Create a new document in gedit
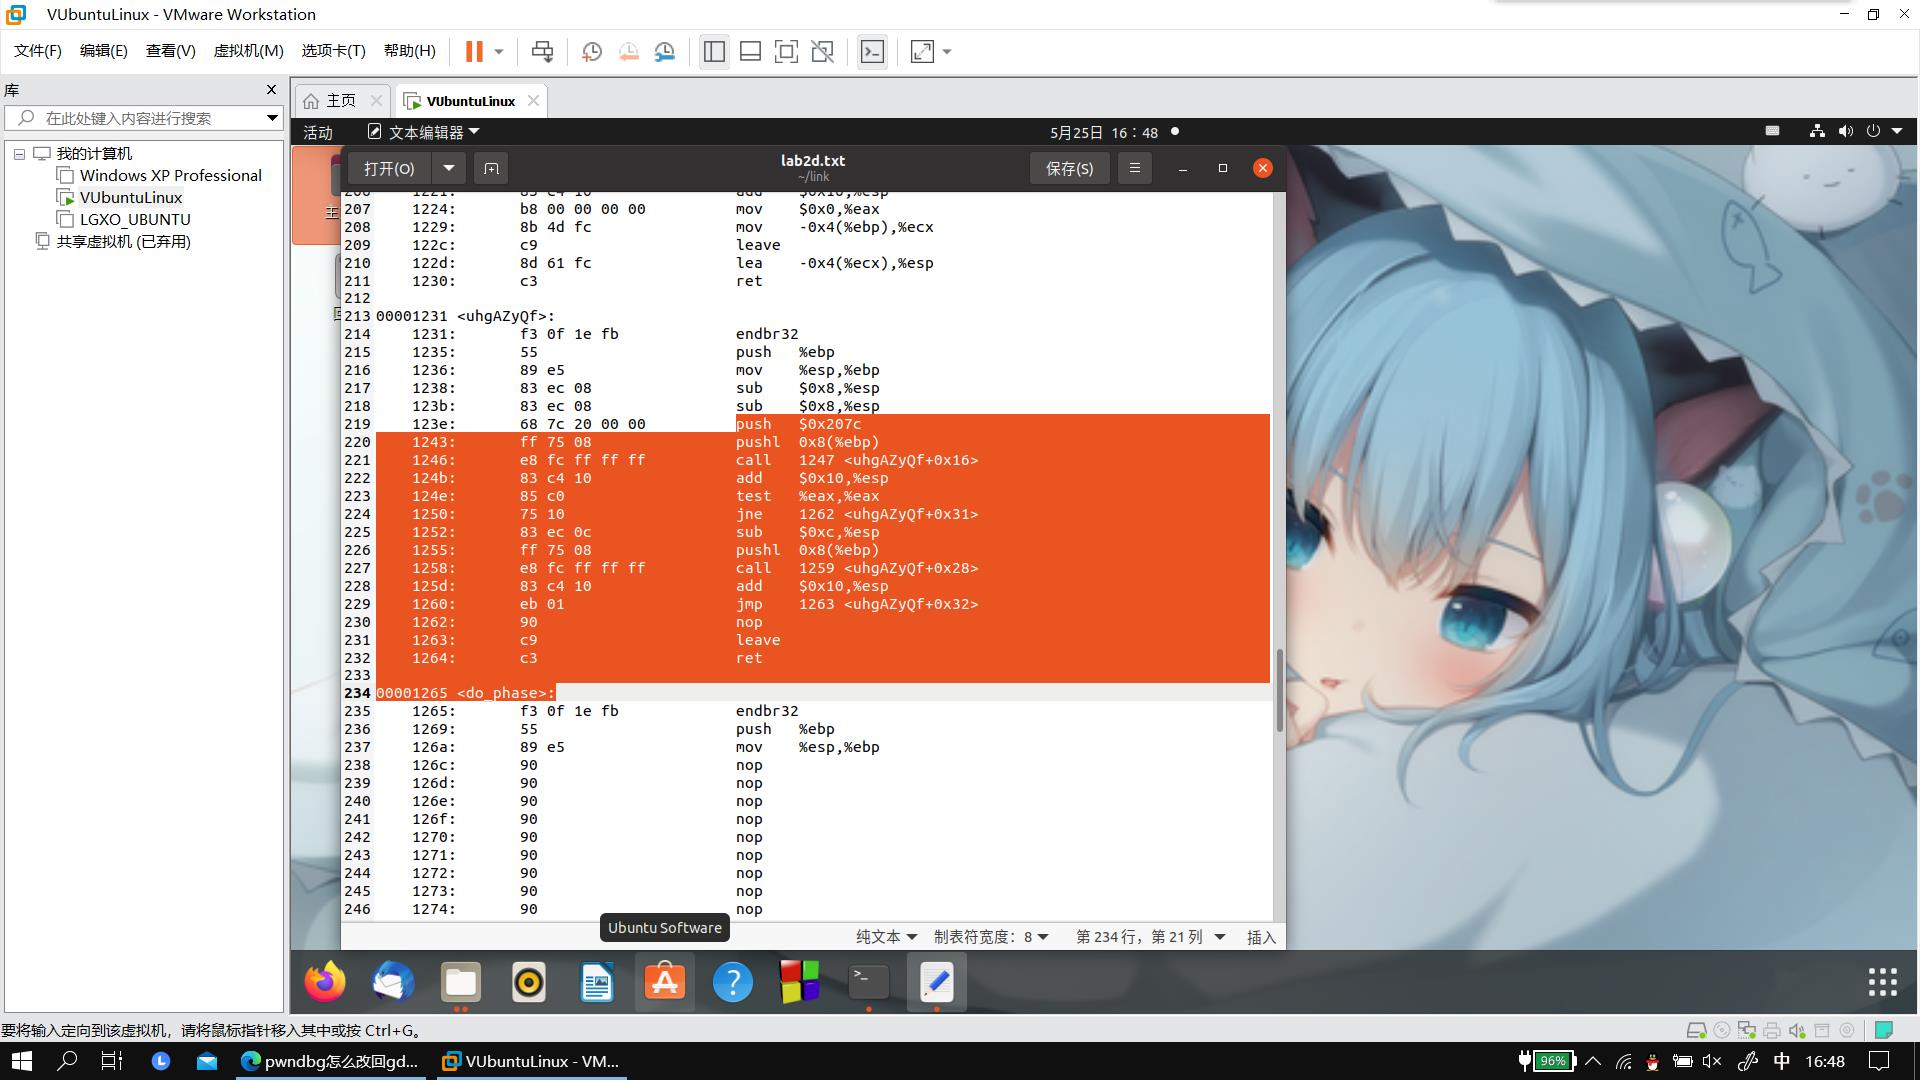Screen dimensions: 1920x1080 pyautogui.click(x=491, y=168)
